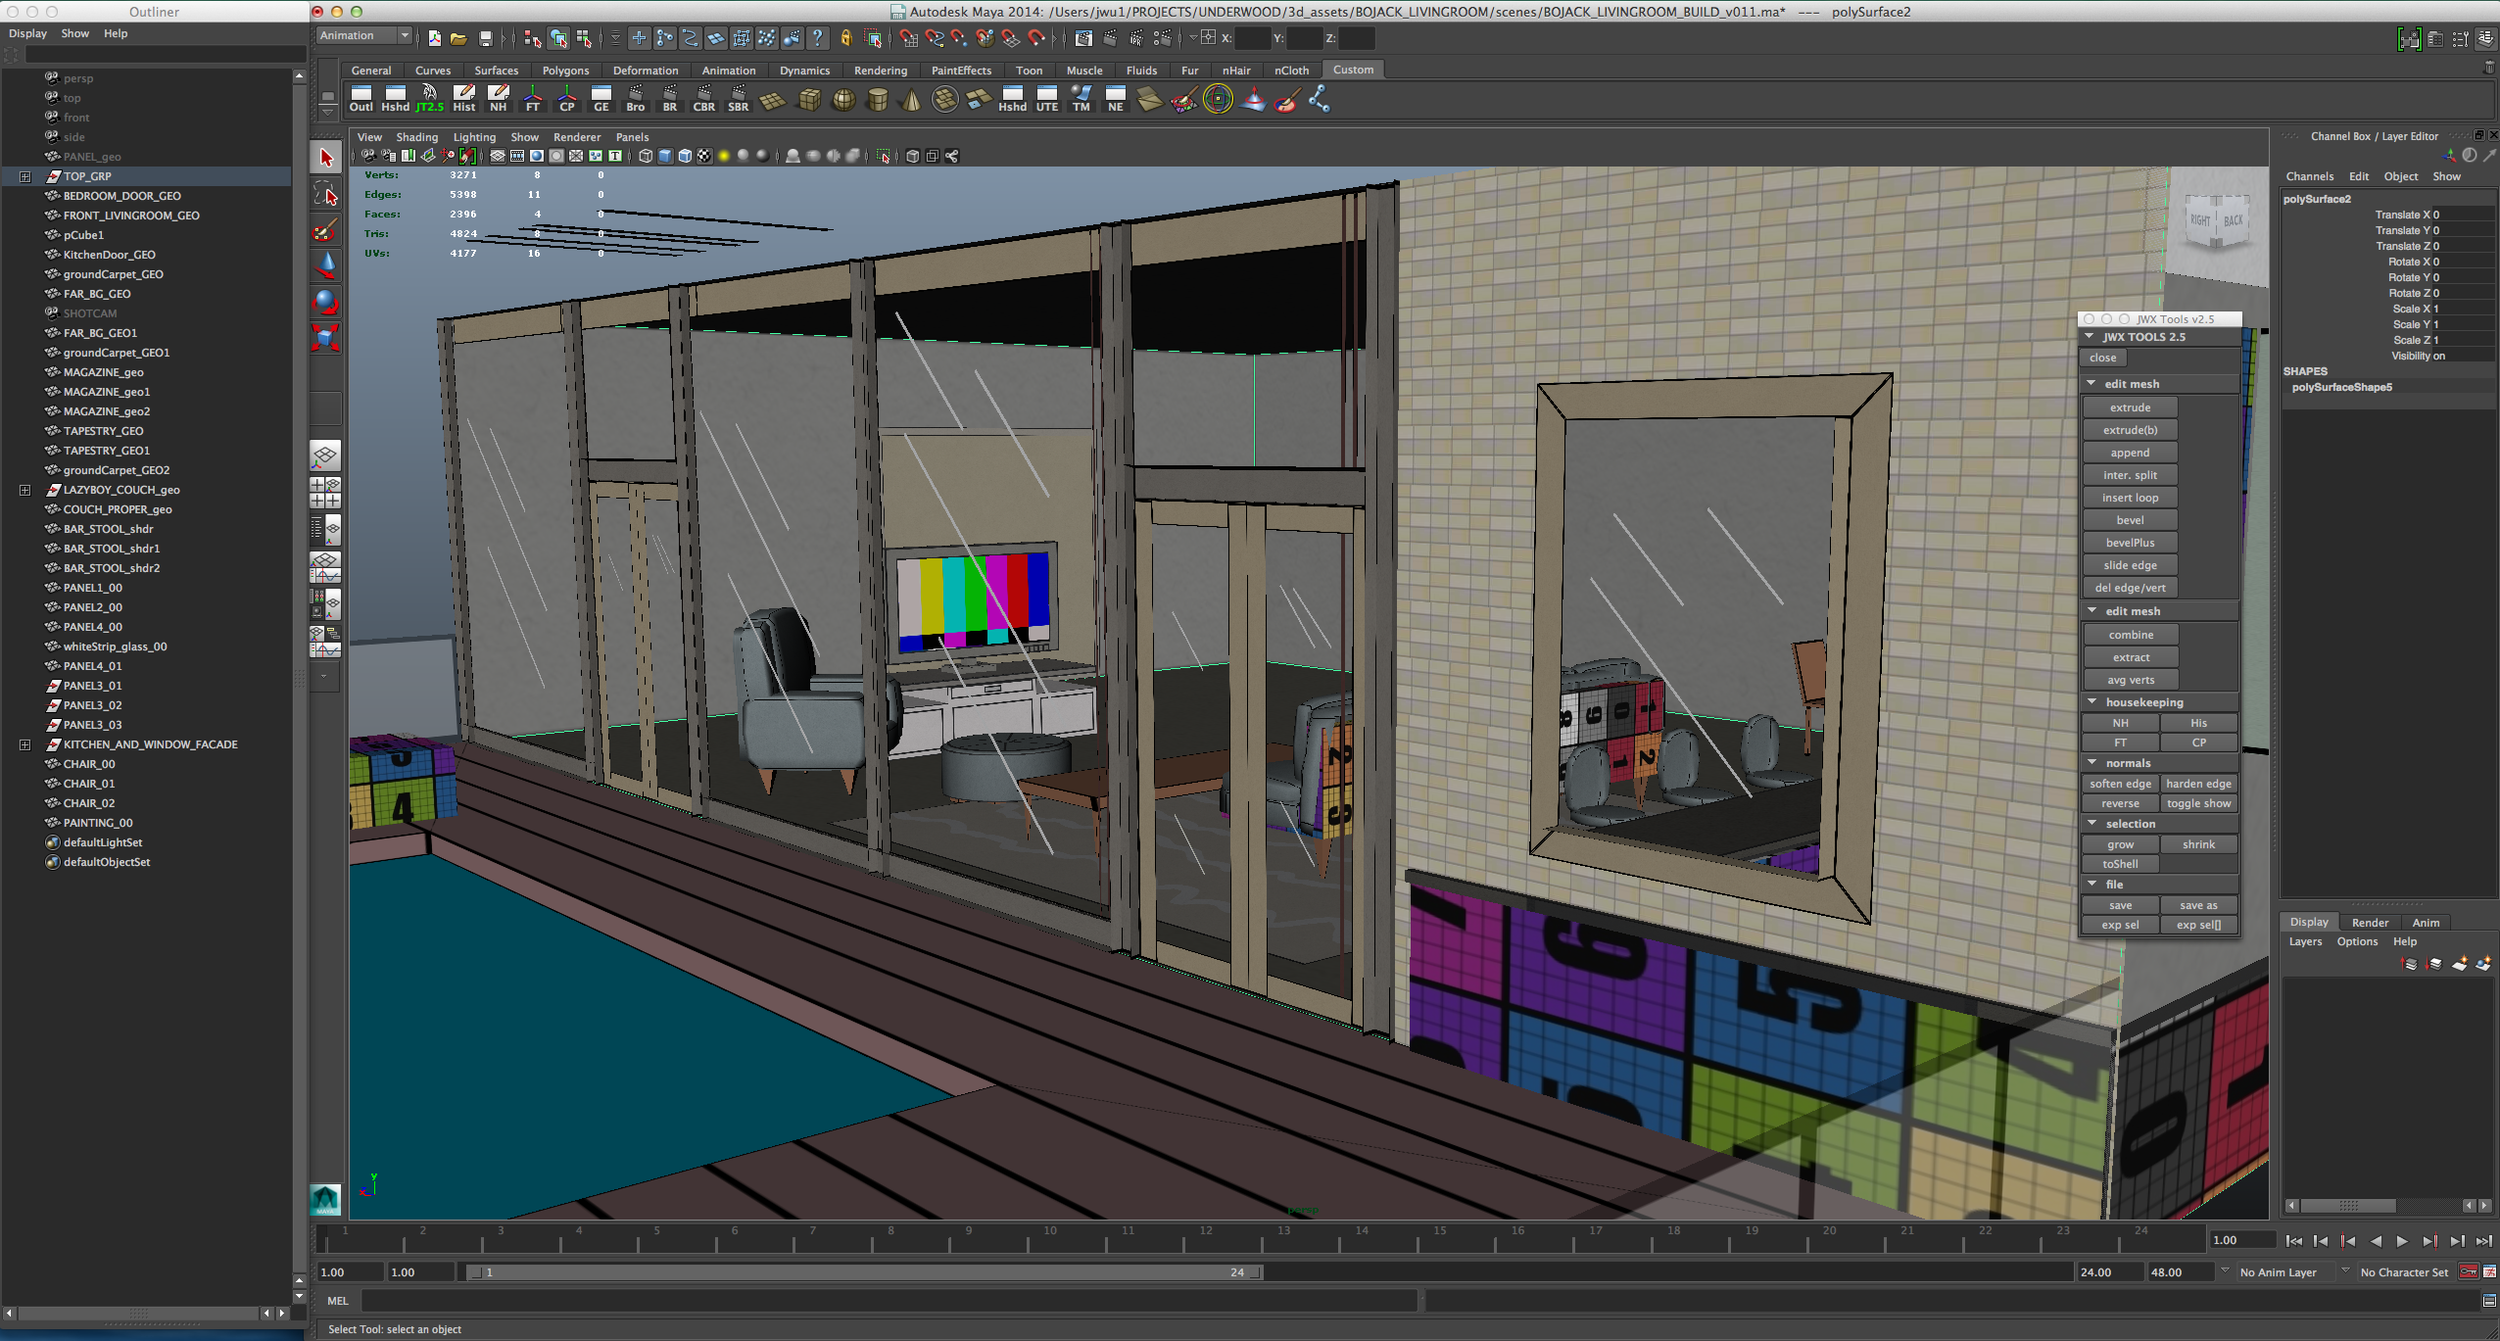The image size is (2500, 1341).
Task: Click the save scene icon in status line
Action: click(x=485, y=38)
